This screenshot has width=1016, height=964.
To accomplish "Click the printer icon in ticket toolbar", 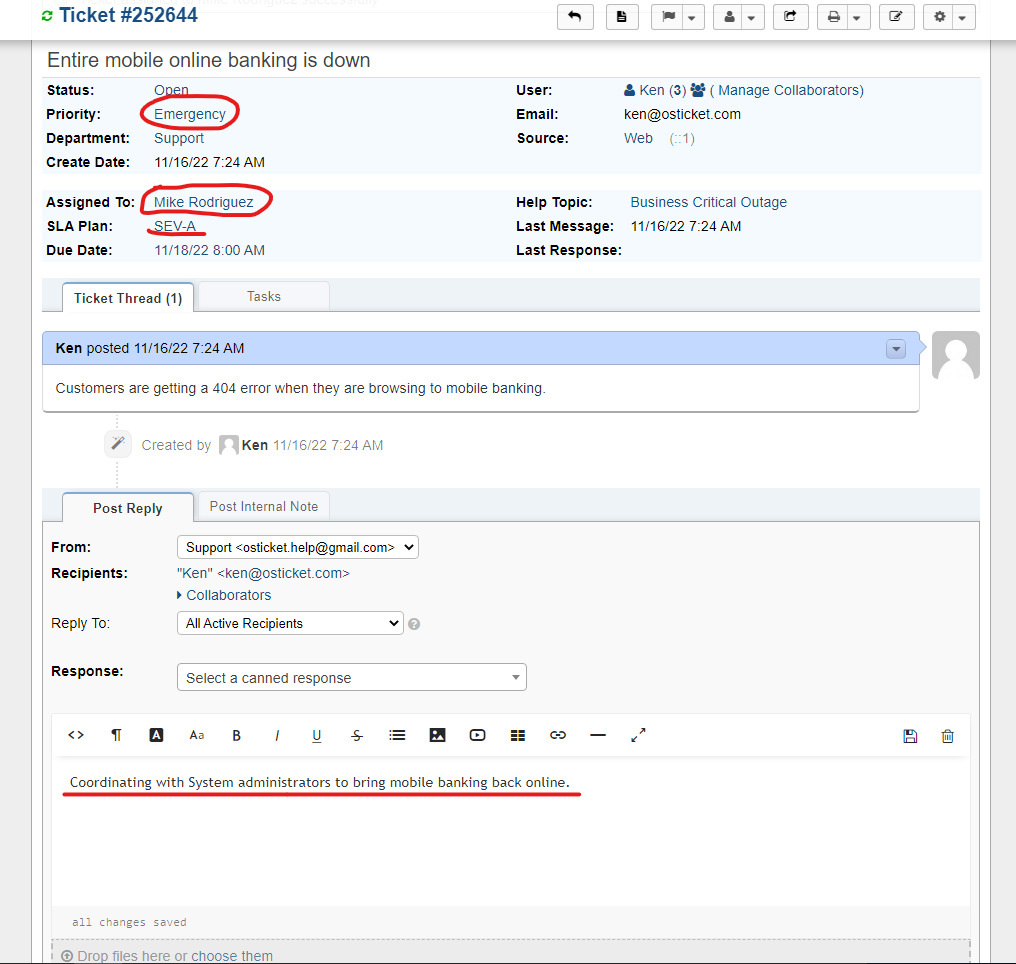I will (x=833, y=17).
